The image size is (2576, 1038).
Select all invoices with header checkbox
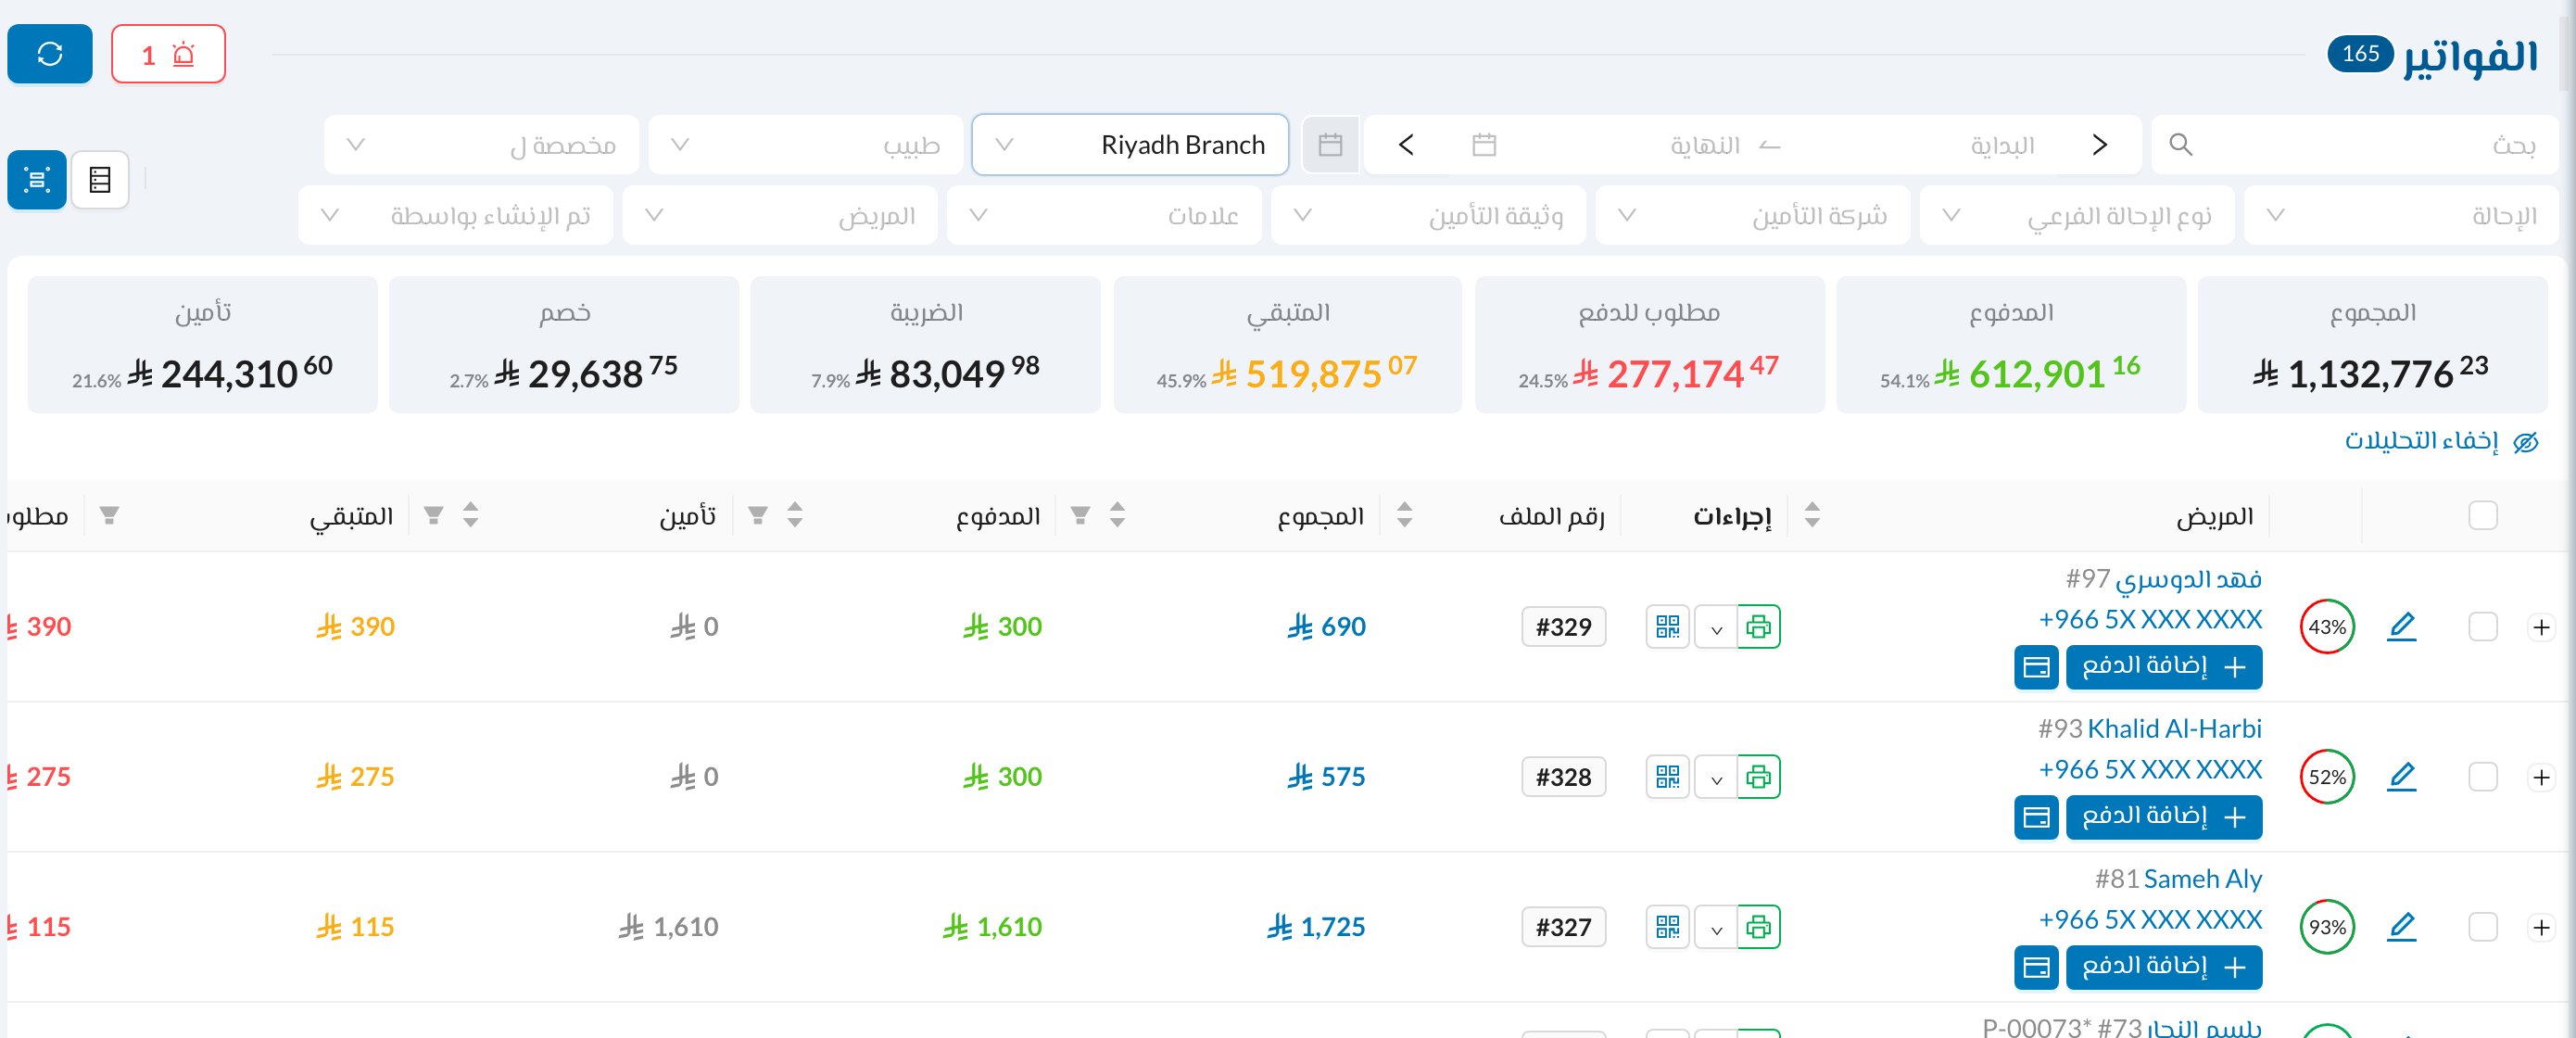coord(2483,515)
